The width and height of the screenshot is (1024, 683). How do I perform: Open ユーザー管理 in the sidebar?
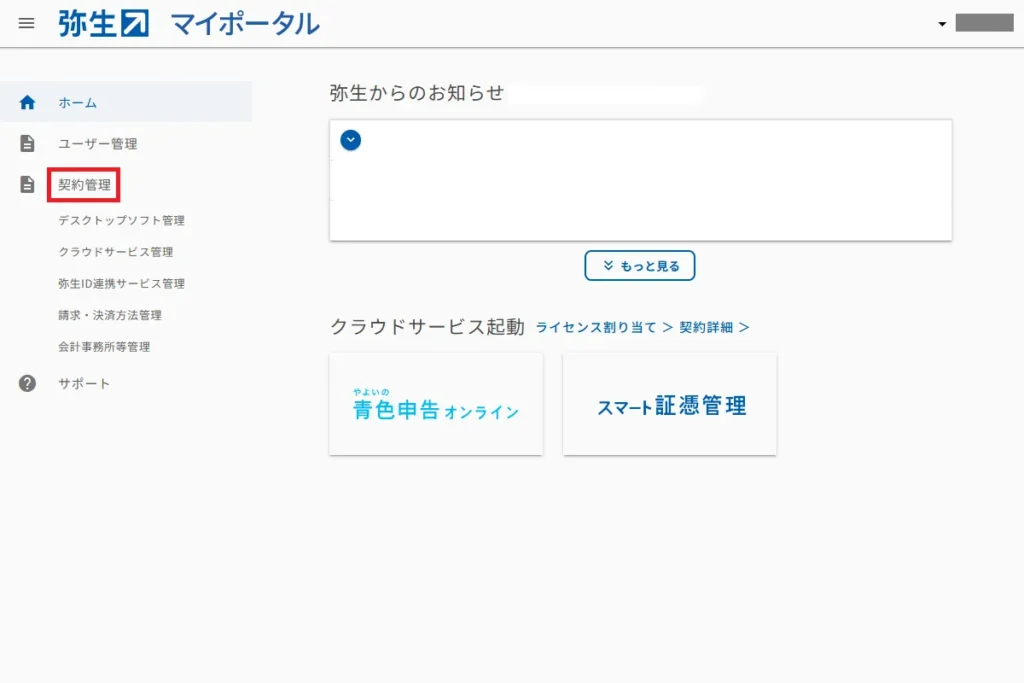tap(97, 144)
